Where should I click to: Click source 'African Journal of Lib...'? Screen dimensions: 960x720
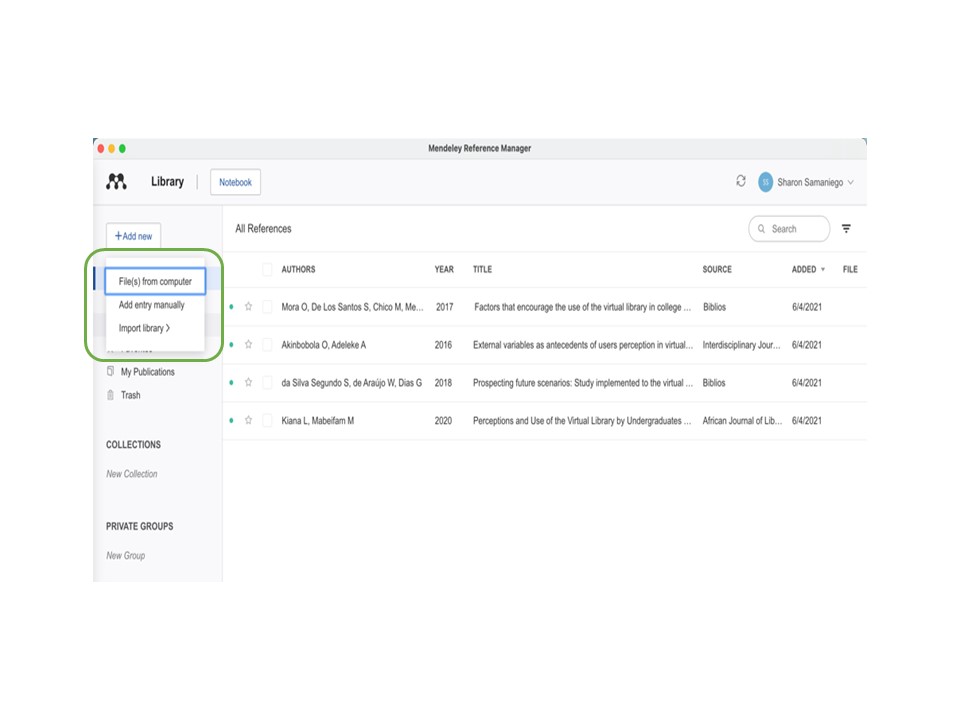pos(742,421)
